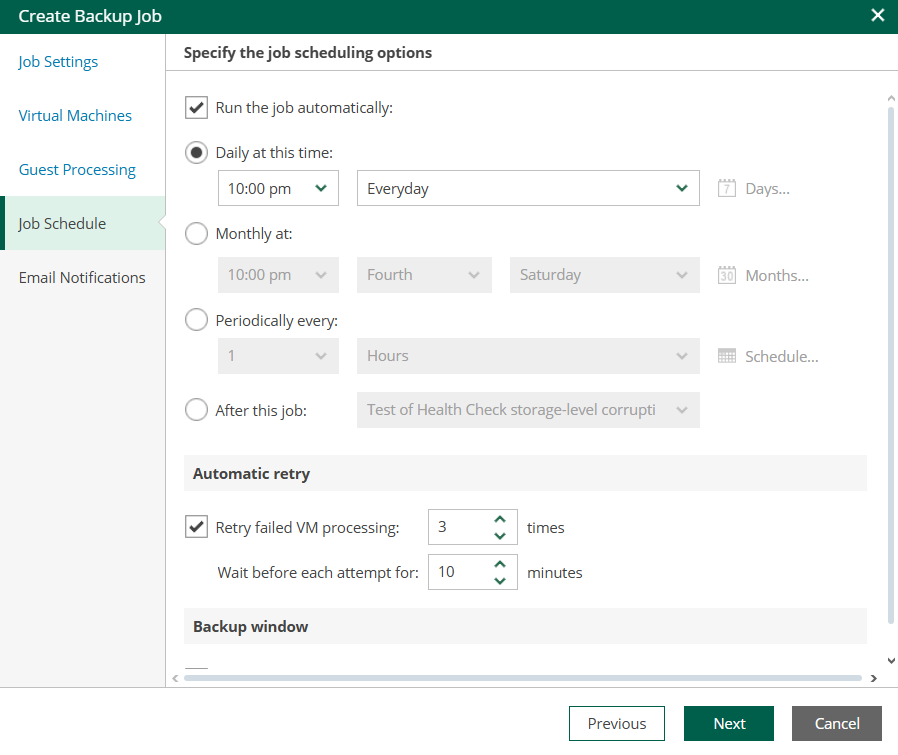Toggle Run the job automatically checkbox
The height and width of the screenshot is (755, 898).
(x=197, y=108)
